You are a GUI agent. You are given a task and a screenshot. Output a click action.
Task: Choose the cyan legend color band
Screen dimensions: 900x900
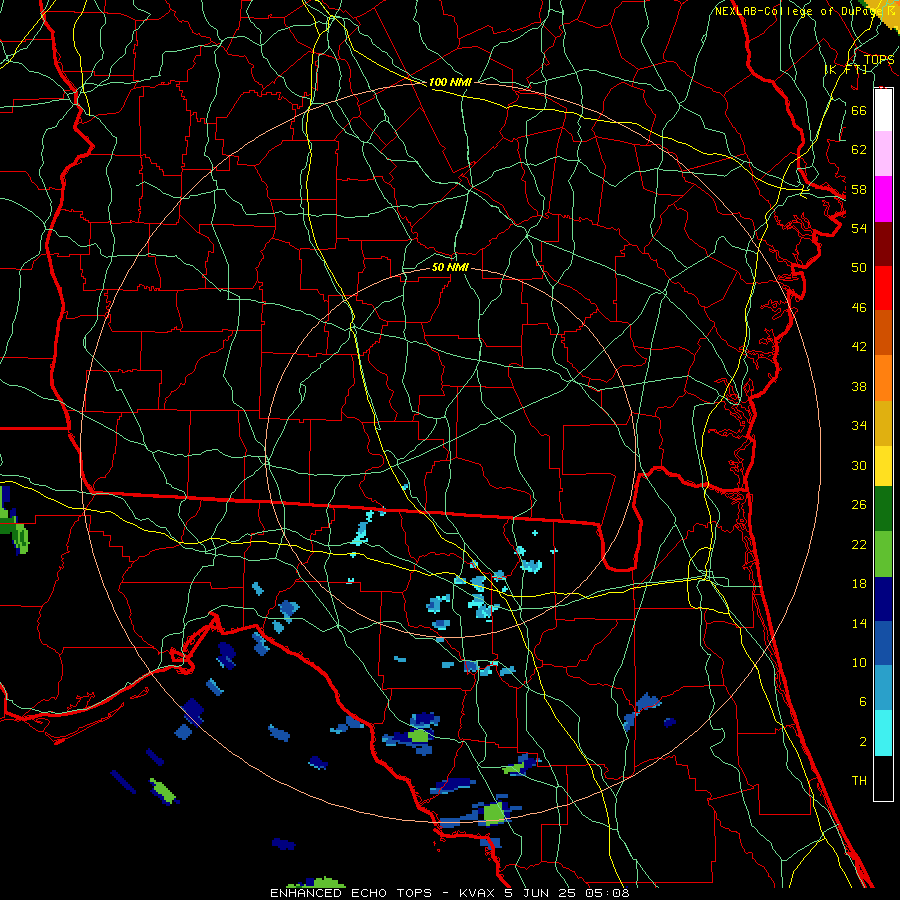click(x=883, y=732)
